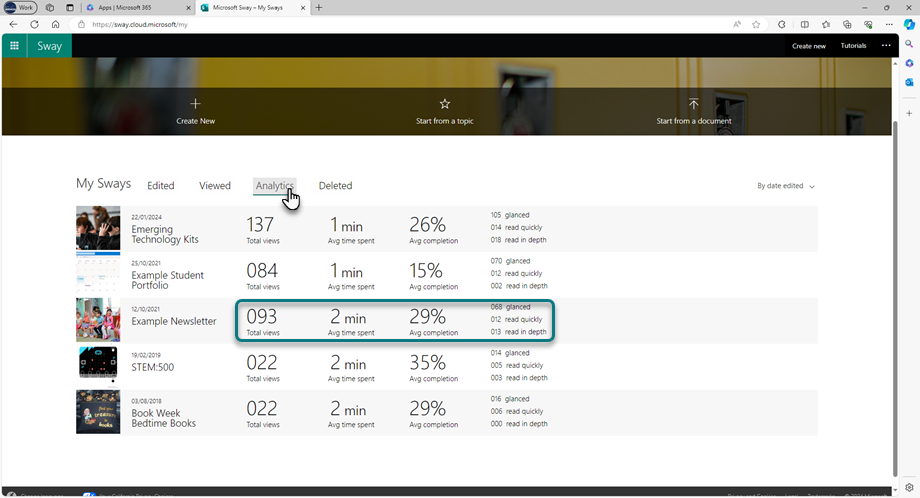Open browser Settings and more menu

coord(889,24)
